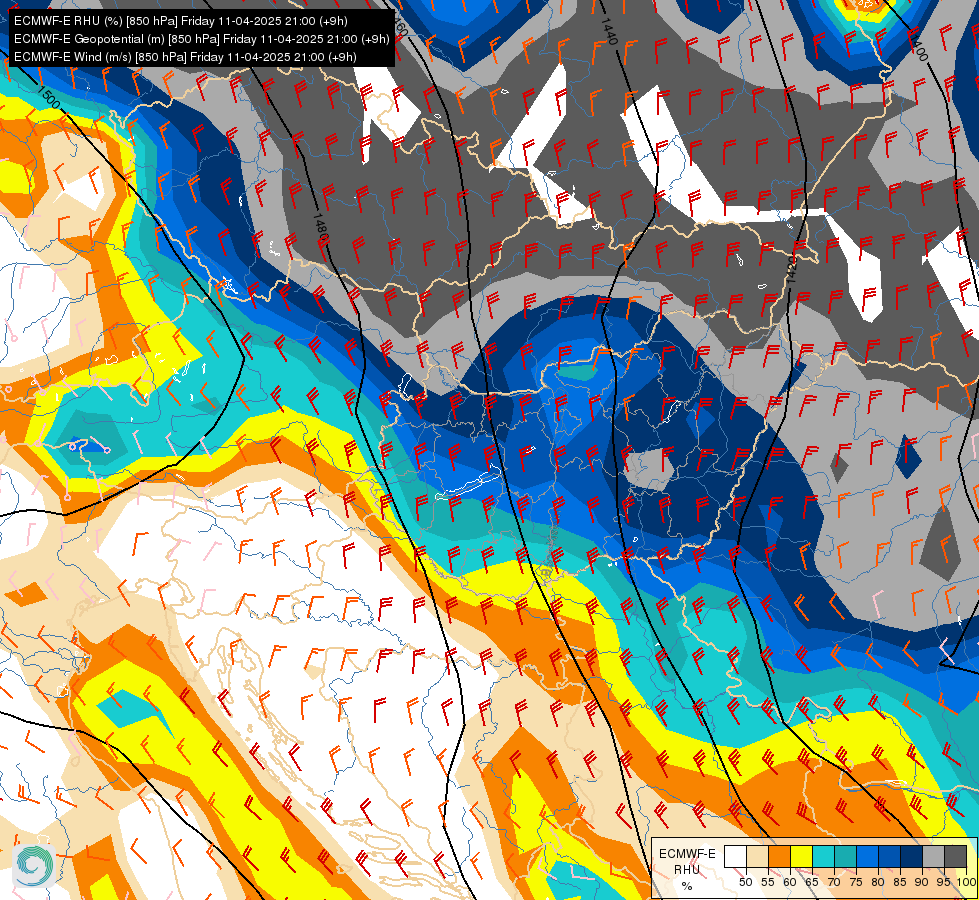This screenshot has height=900, width=979.
Task: Click the RHU label in the legend
Action: click(x=687, y=870)
